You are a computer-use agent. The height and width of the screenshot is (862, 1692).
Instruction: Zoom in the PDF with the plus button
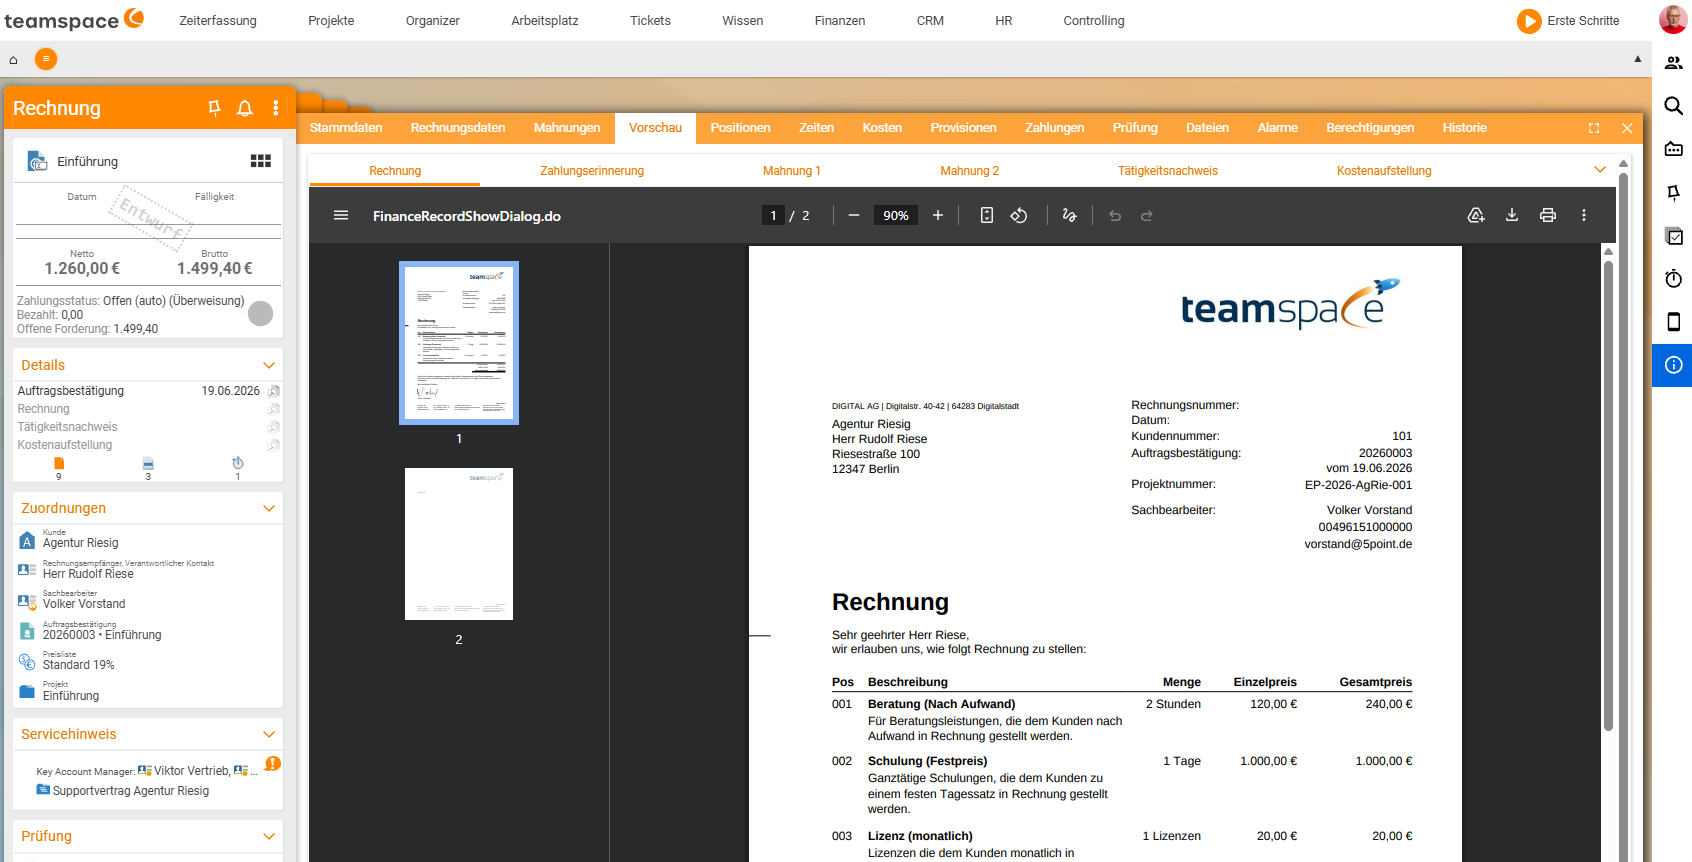[938, 215]
